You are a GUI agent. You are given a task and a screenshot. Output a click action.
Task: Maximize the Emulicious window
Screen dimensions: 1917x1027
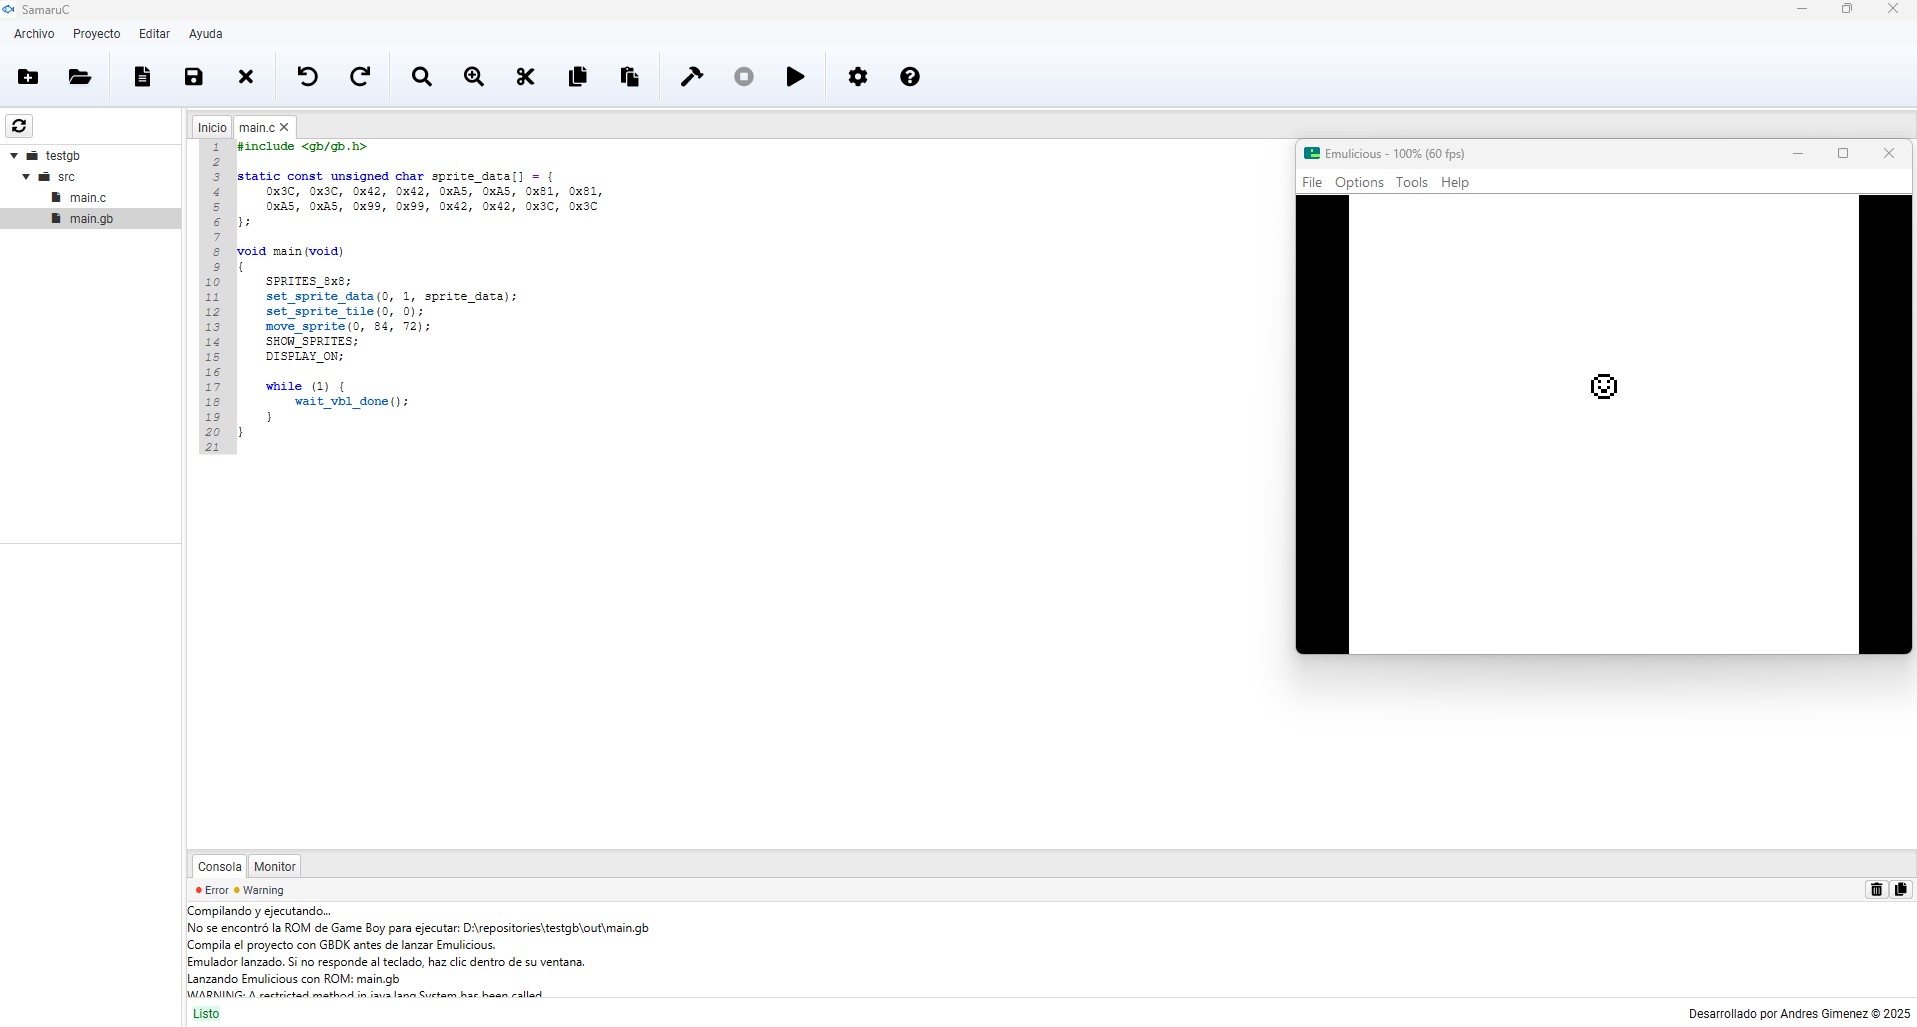[1843, 153]
